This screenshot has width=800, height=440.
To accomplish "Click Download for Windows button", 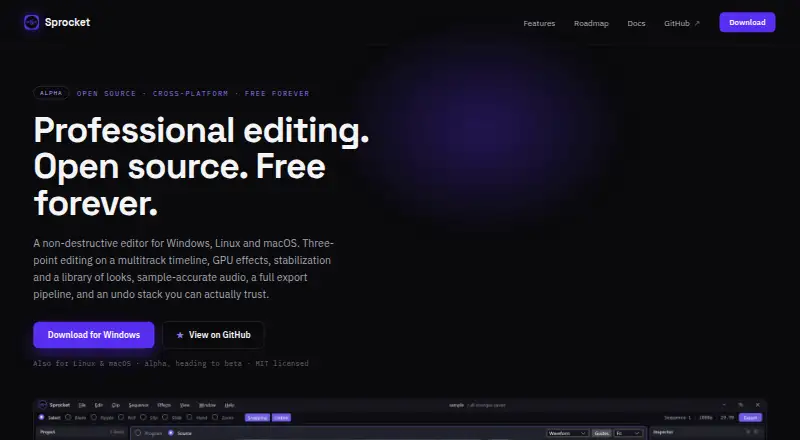I will [94, 335].
